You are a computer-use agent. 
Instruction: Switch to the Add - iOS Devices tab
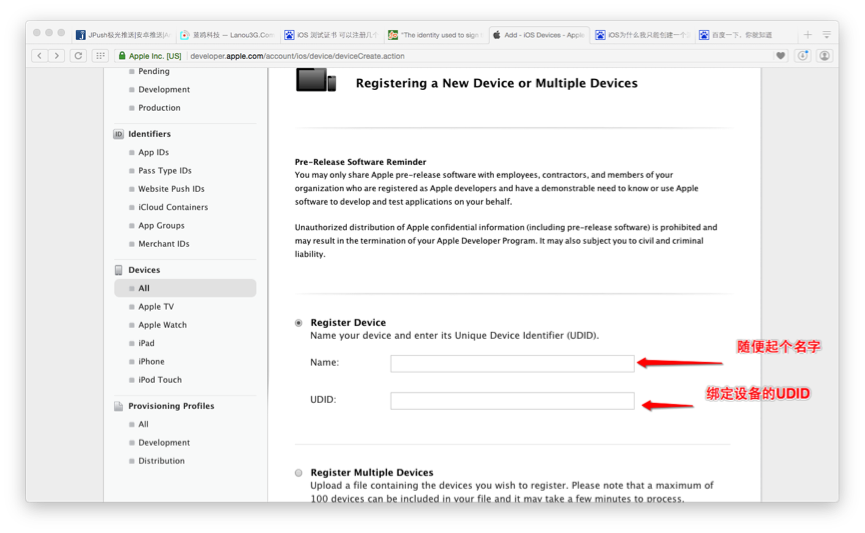(539, 35)
